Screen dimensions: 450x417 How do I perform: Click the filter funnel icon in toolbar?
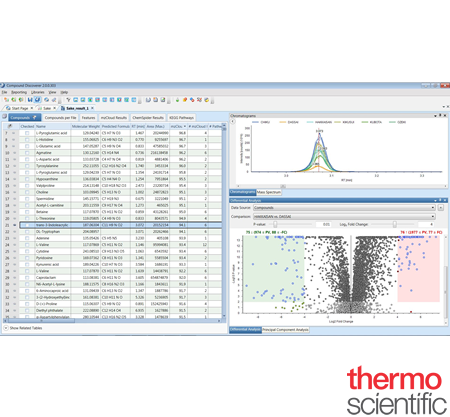[68, 100]
